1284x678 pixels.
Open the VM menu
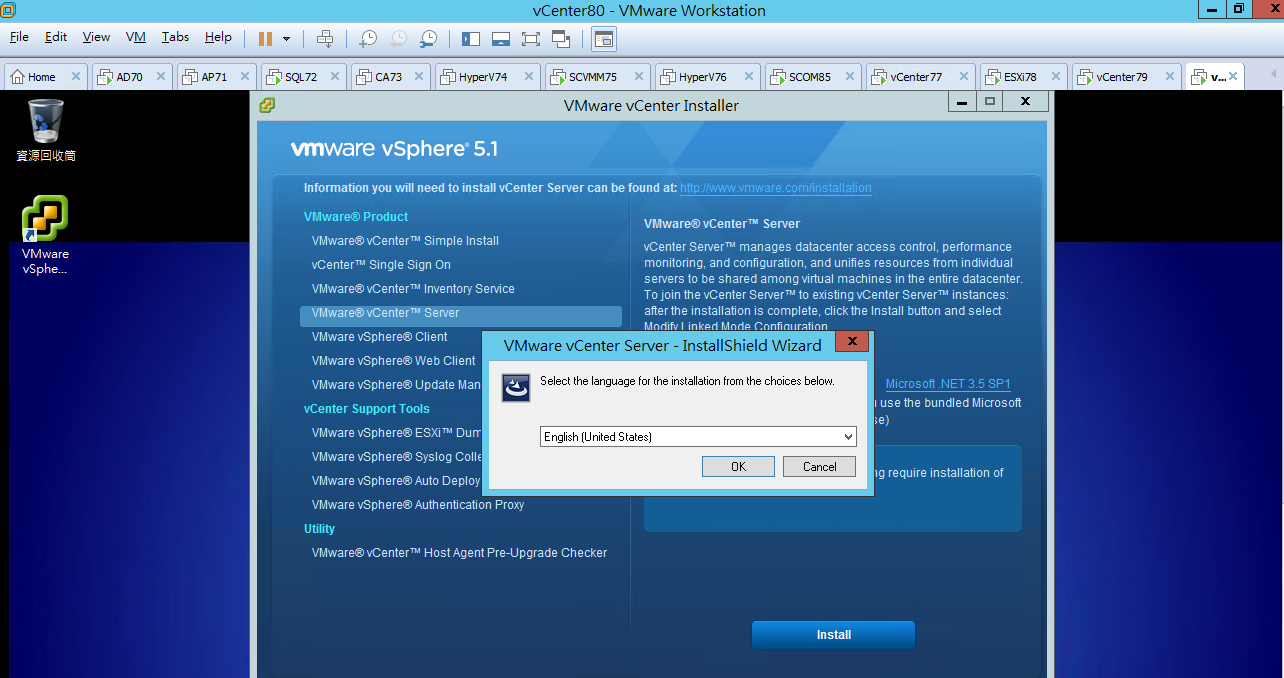(136, 37)
